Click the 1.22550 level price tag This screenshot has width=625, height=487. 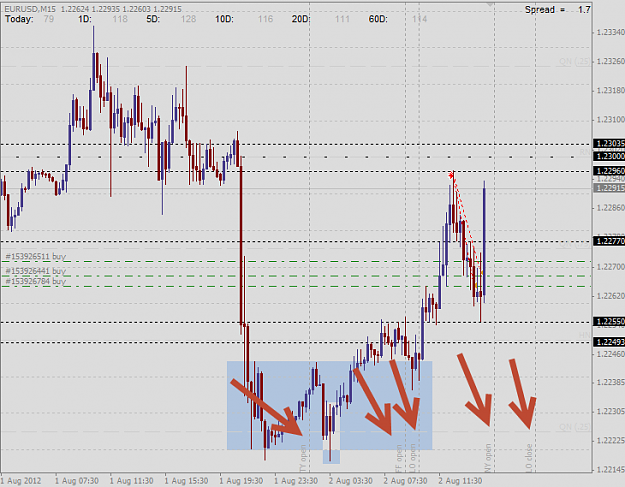click(x=609, y=321)
